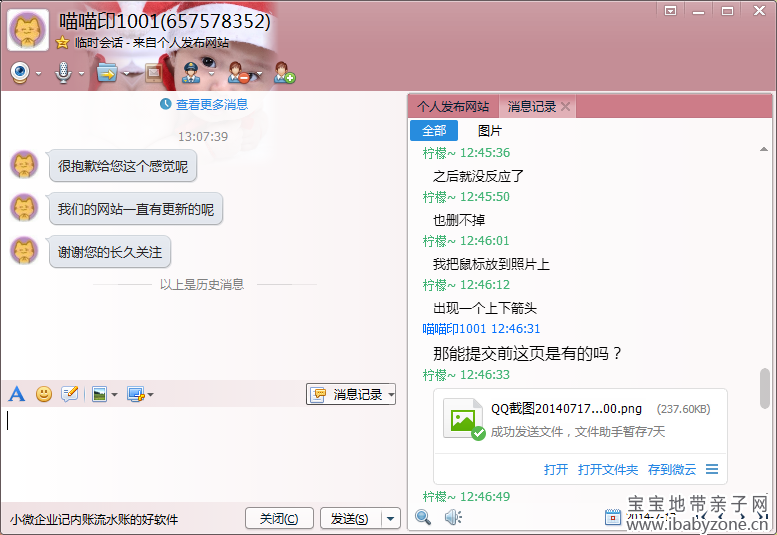Select the 图片 filter tab

pyautogui.click(x=490, y=131)
